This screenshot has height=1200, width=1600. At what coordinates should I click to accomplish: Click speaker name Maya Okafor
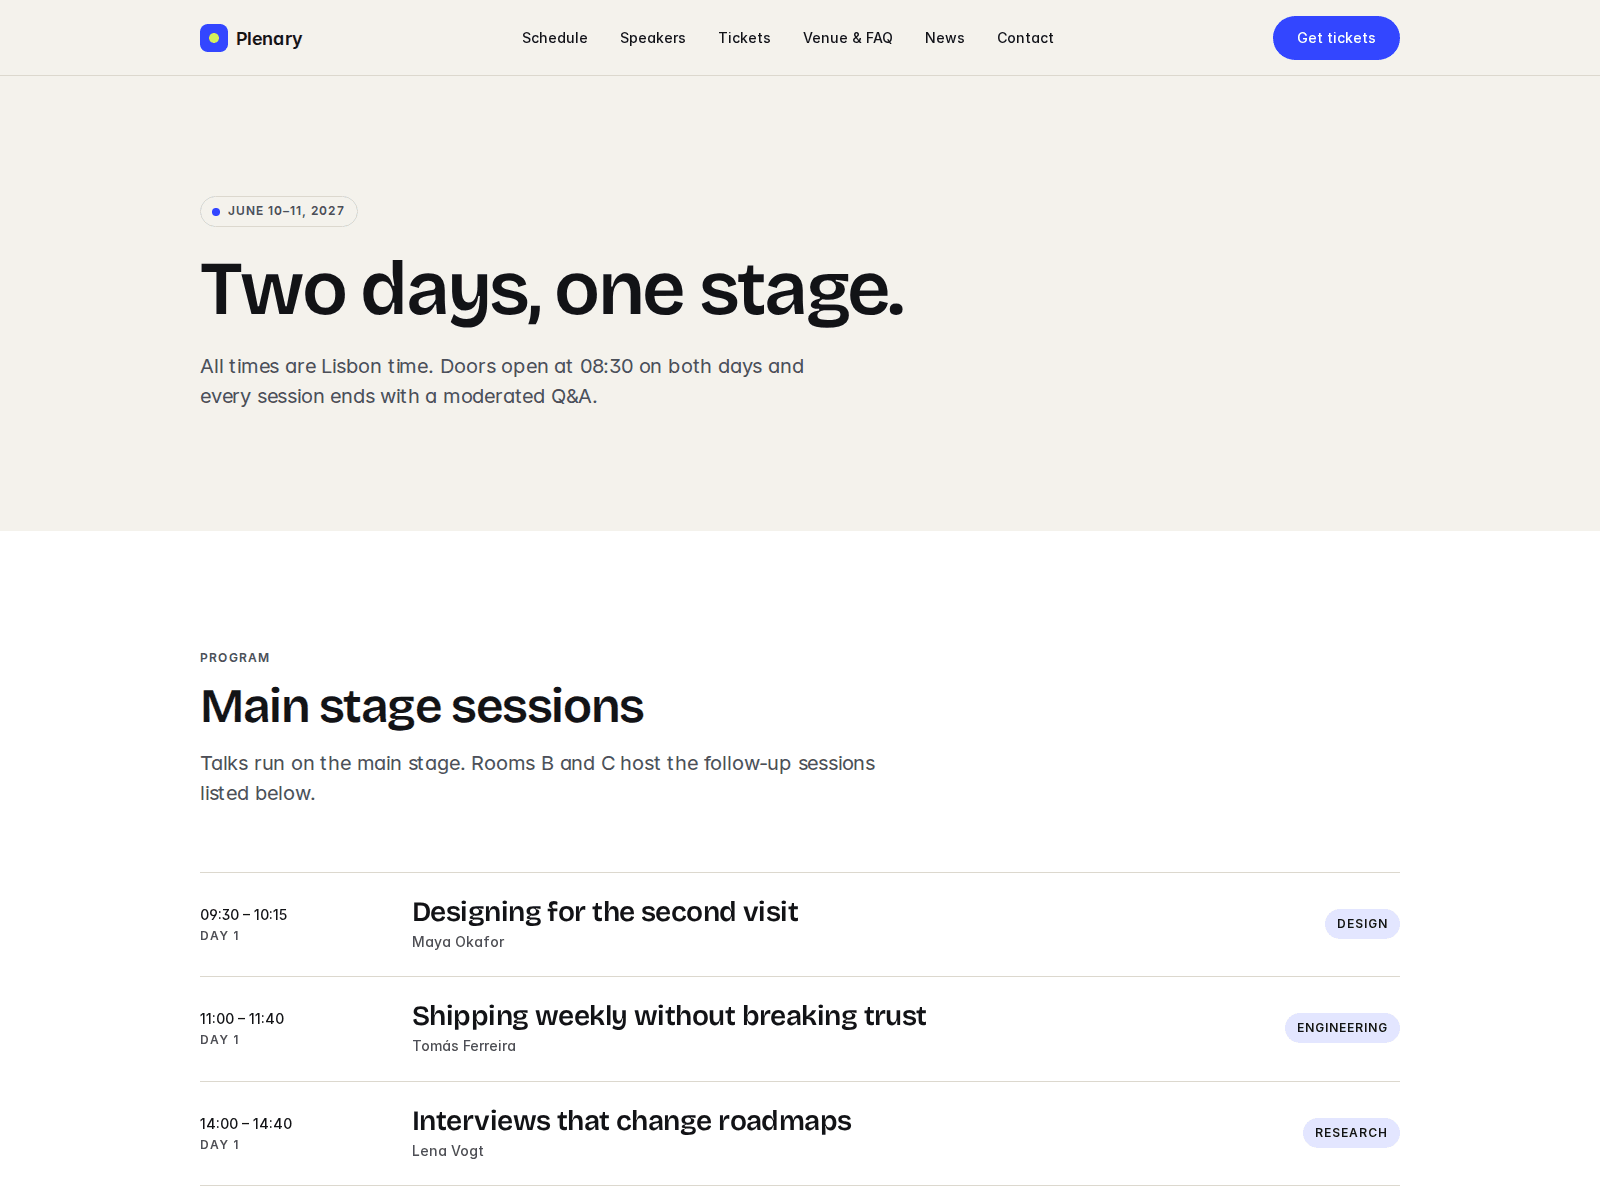(458, 942)
